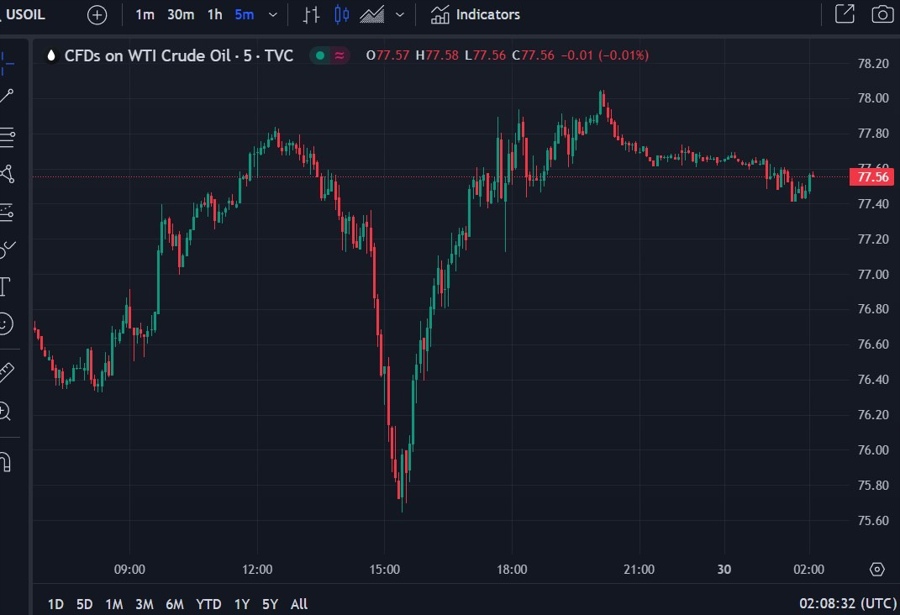Select the active 5m timeframe
The width and height of the screenshot is (900, 615).
(244, 15)
